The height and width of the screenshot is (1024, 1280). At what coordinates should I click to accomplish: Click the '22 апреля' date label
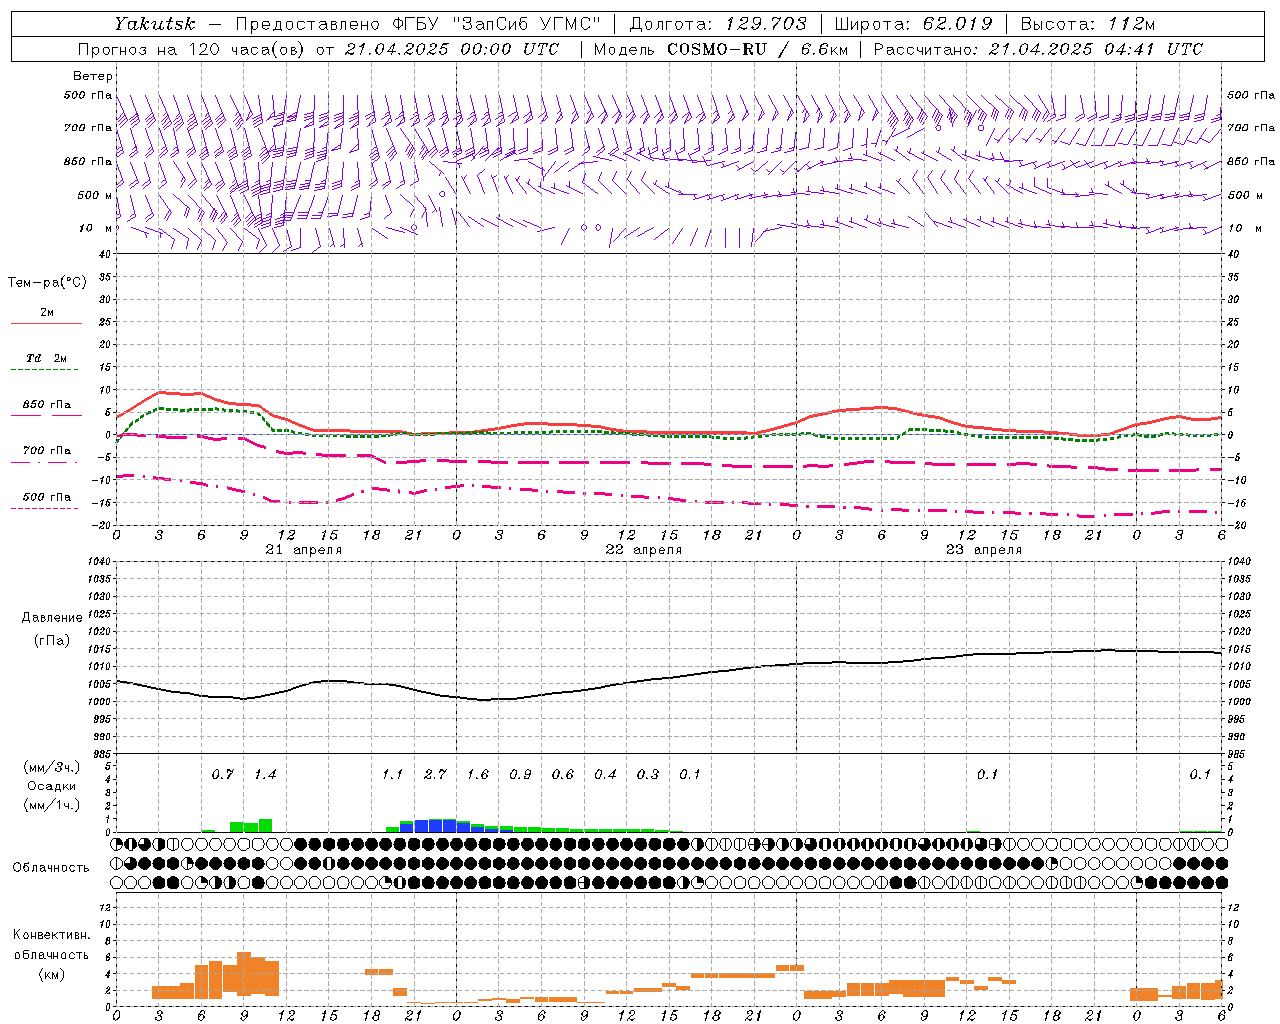(x=644, y=550)
